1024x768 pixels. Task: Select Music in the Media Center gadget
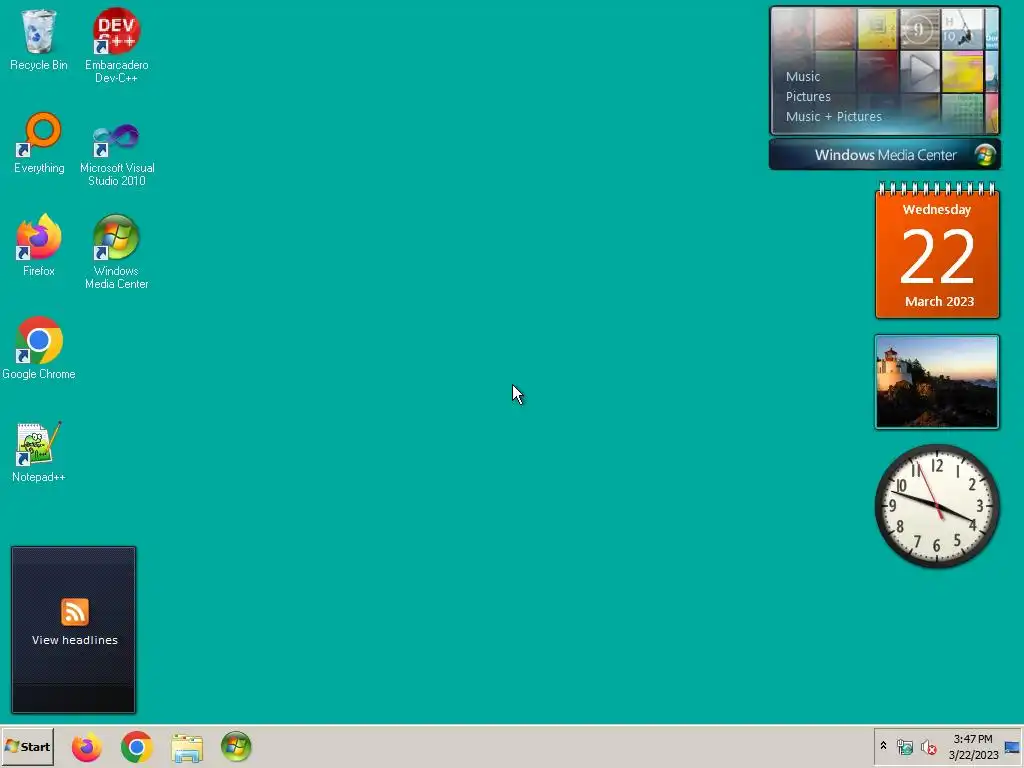(803, 76)
